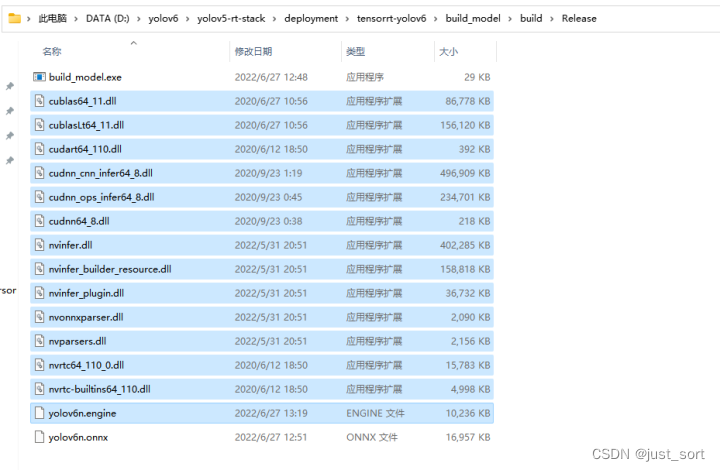Select the yolov6n.engine file name
This screenshot has height=471, width=720.
click(83, 413)
